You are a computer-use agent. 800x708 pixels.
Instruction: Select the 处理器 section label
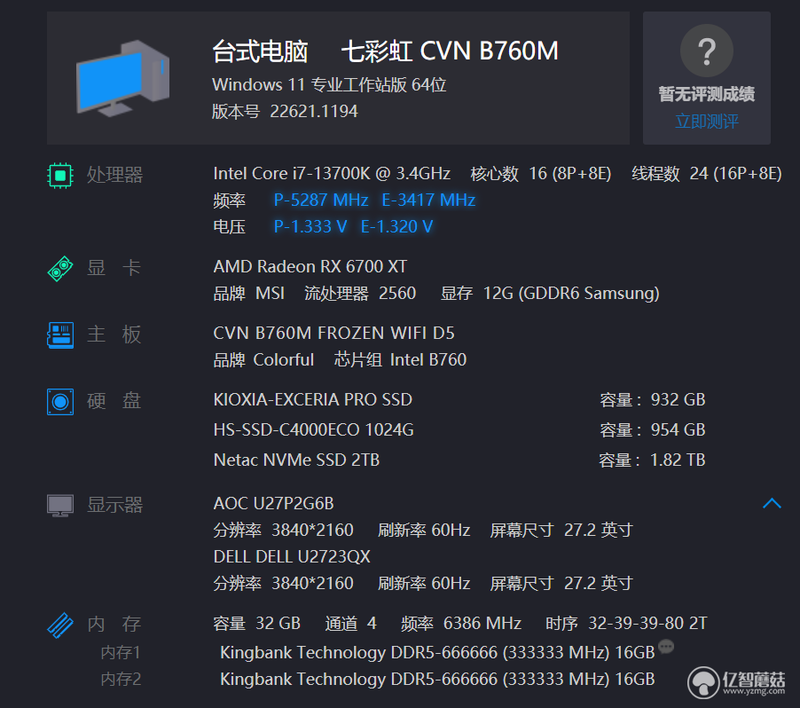(x=115, y=175)
